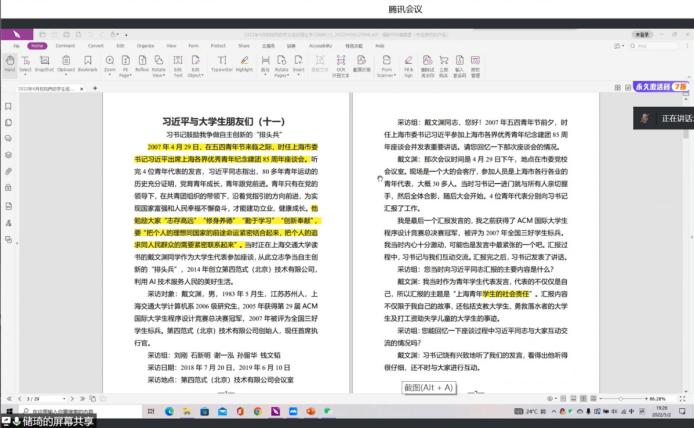Open the Accessibility tab
694x428 pixels.
tap(320, 46)
